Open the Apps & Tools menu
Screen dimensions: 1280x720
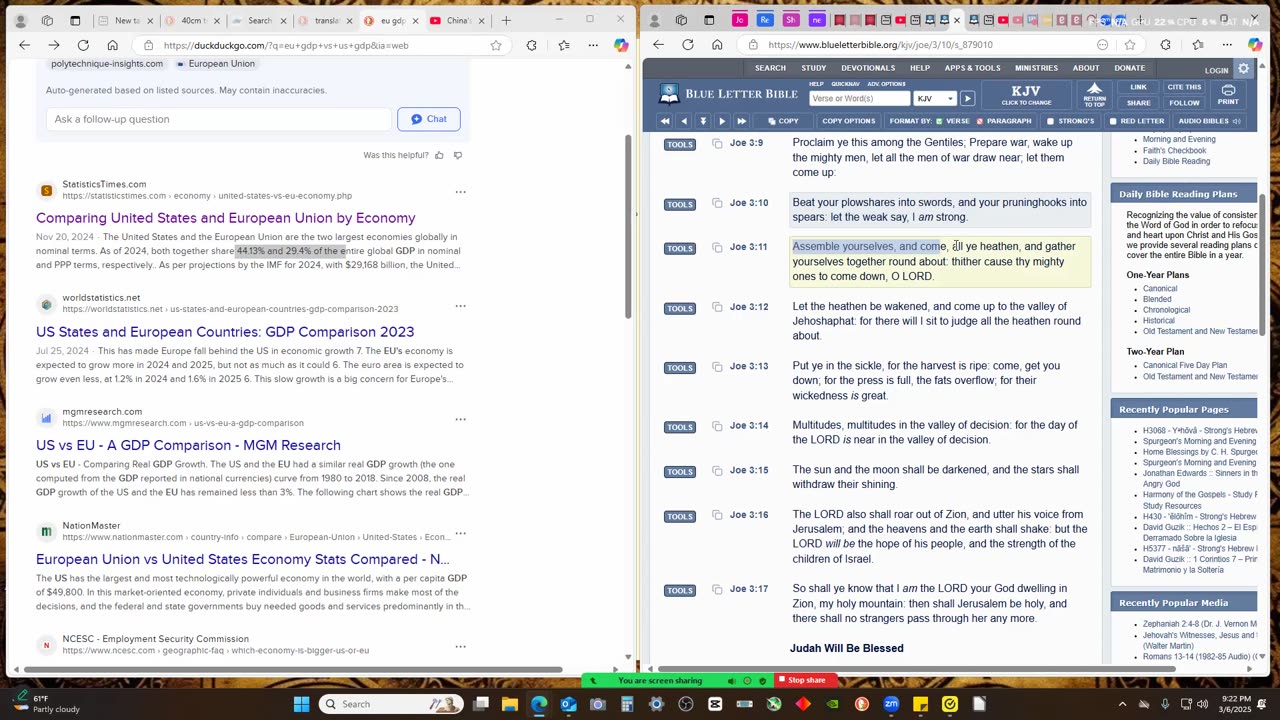[x=972, y=68]
